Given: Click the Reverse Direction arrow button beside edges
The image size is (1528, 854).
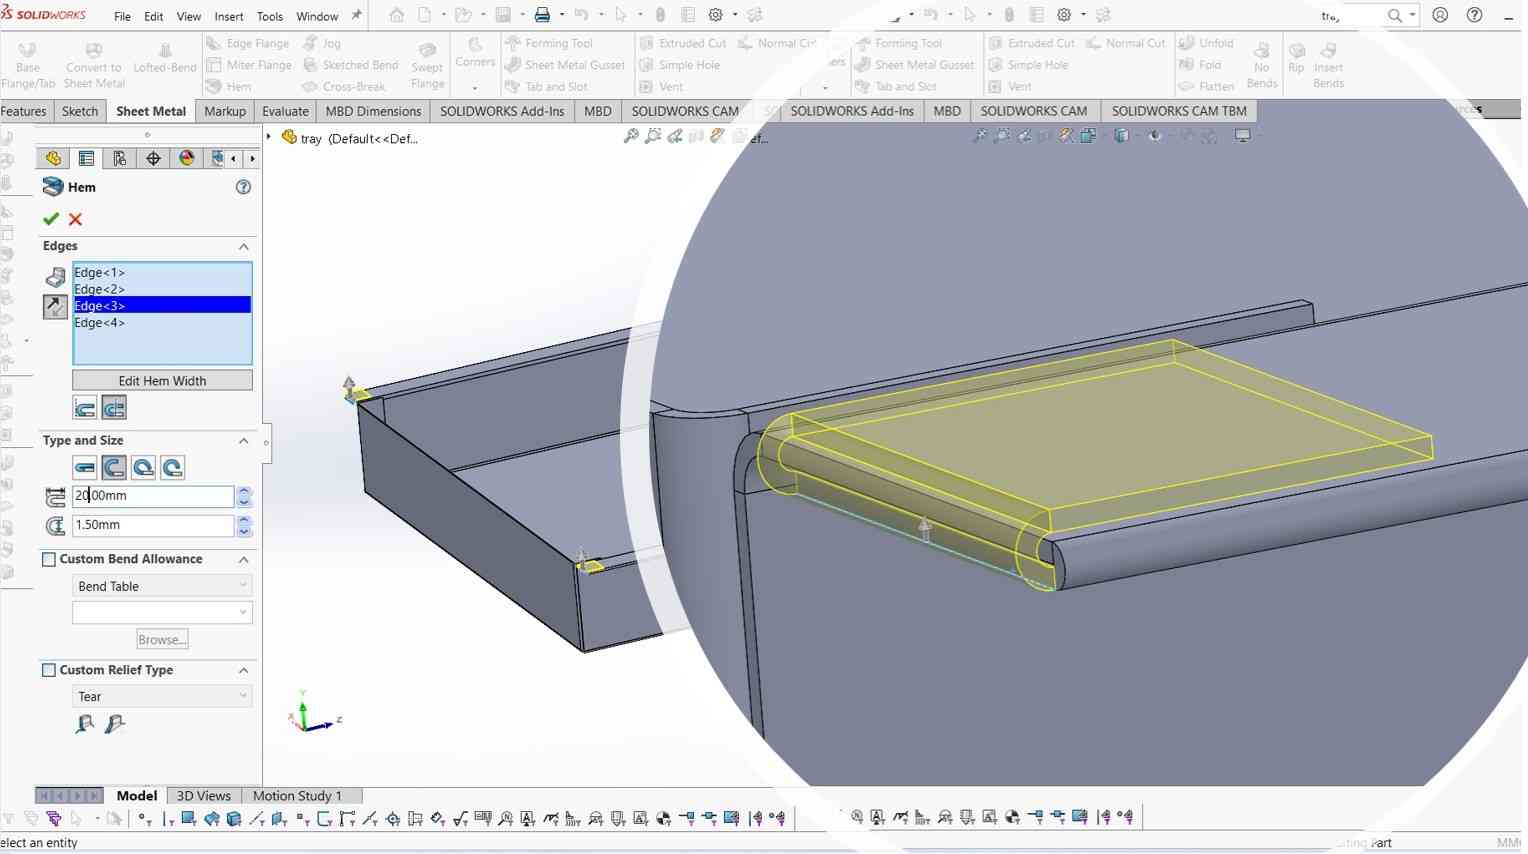Looking at the screenshot, I should (55, 306).
